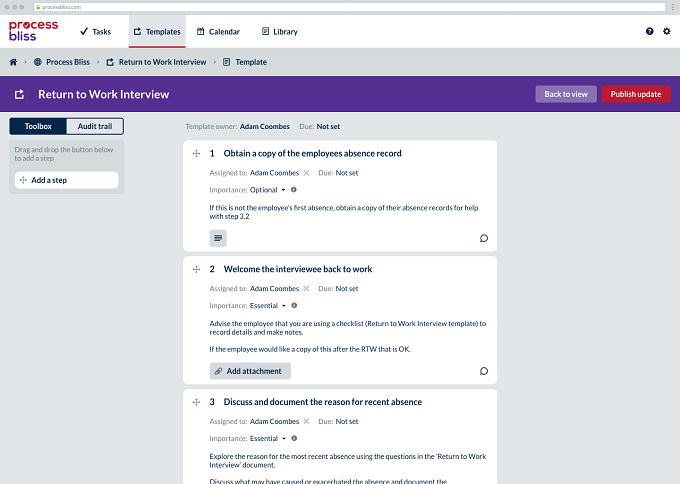Click the text description icon in step 1
This screenshot has height=484, width=680.
click(218, 238)
